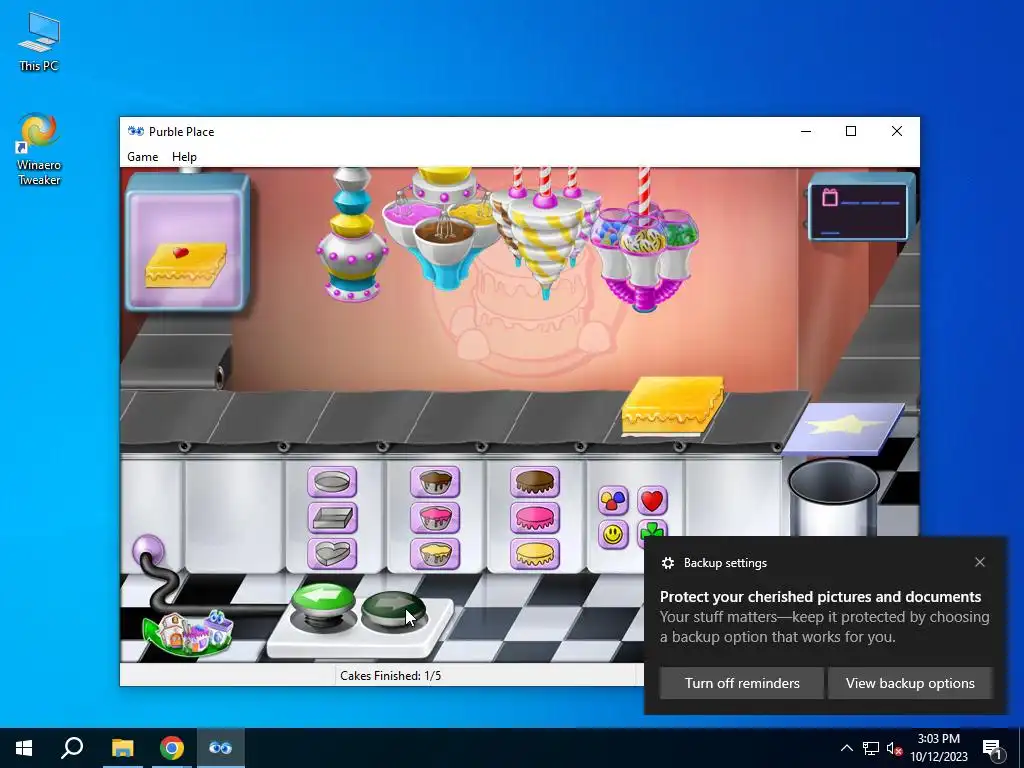Screen dimensions: 1024x768
Task: Launch Google Chrome from taskbar
Action: 172,748
